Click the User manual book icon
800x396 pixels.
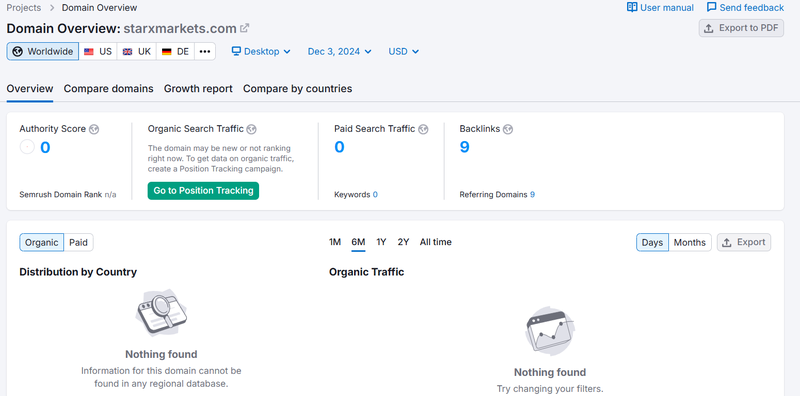(x=632, y=8)
